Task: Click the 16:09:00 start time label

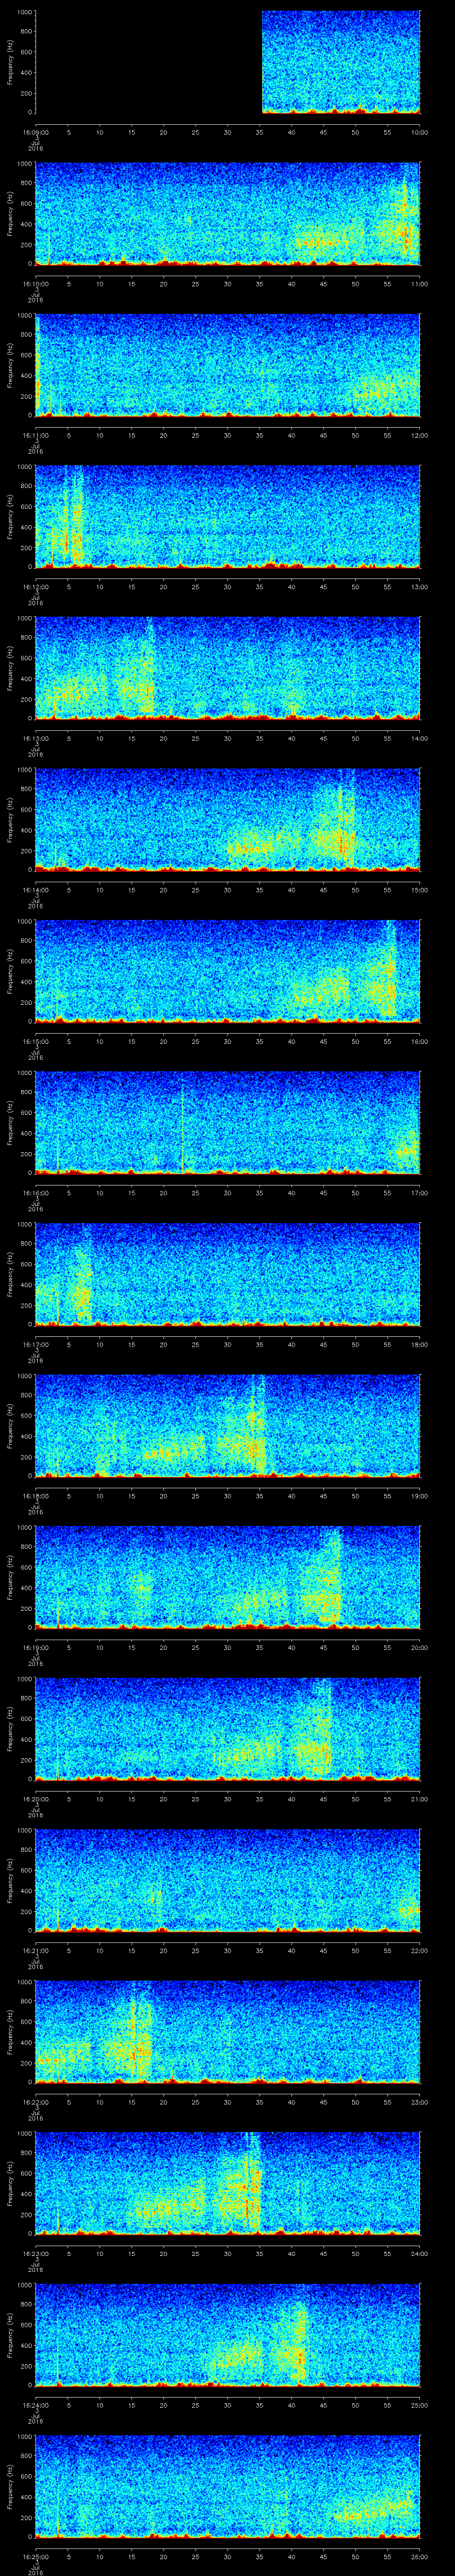Action: point(35,132)
